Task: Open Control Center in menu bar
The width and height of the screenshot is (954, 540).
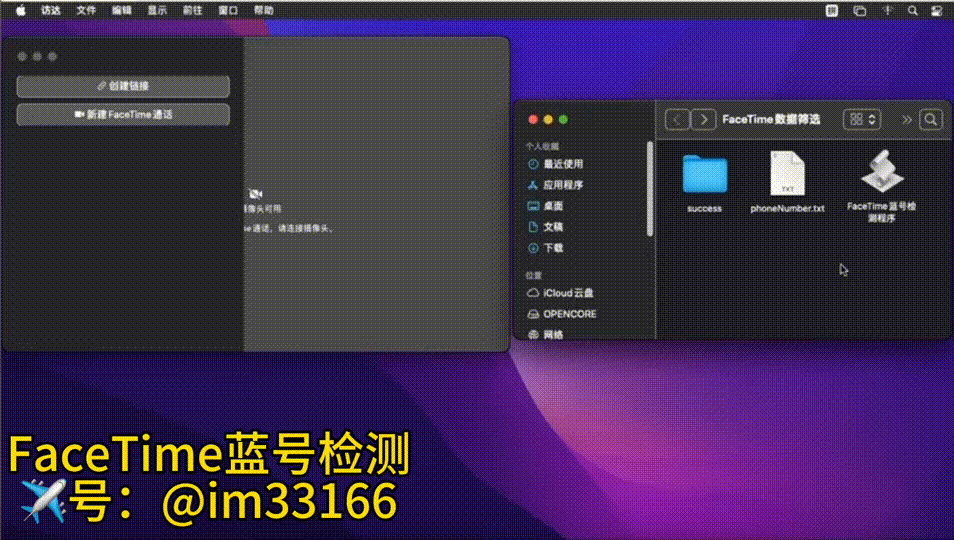Action: click(x=937, y=10)
